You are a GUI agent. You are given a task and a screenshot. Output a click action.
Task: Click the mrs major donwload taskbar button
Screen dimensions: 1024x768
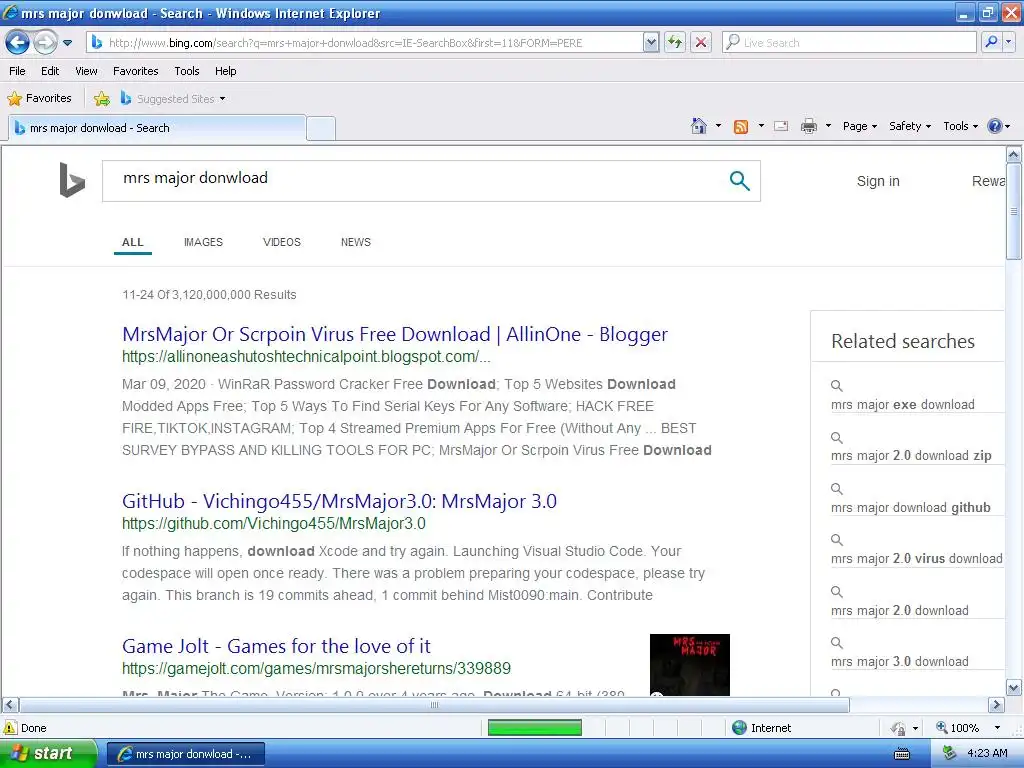point(185,754)
